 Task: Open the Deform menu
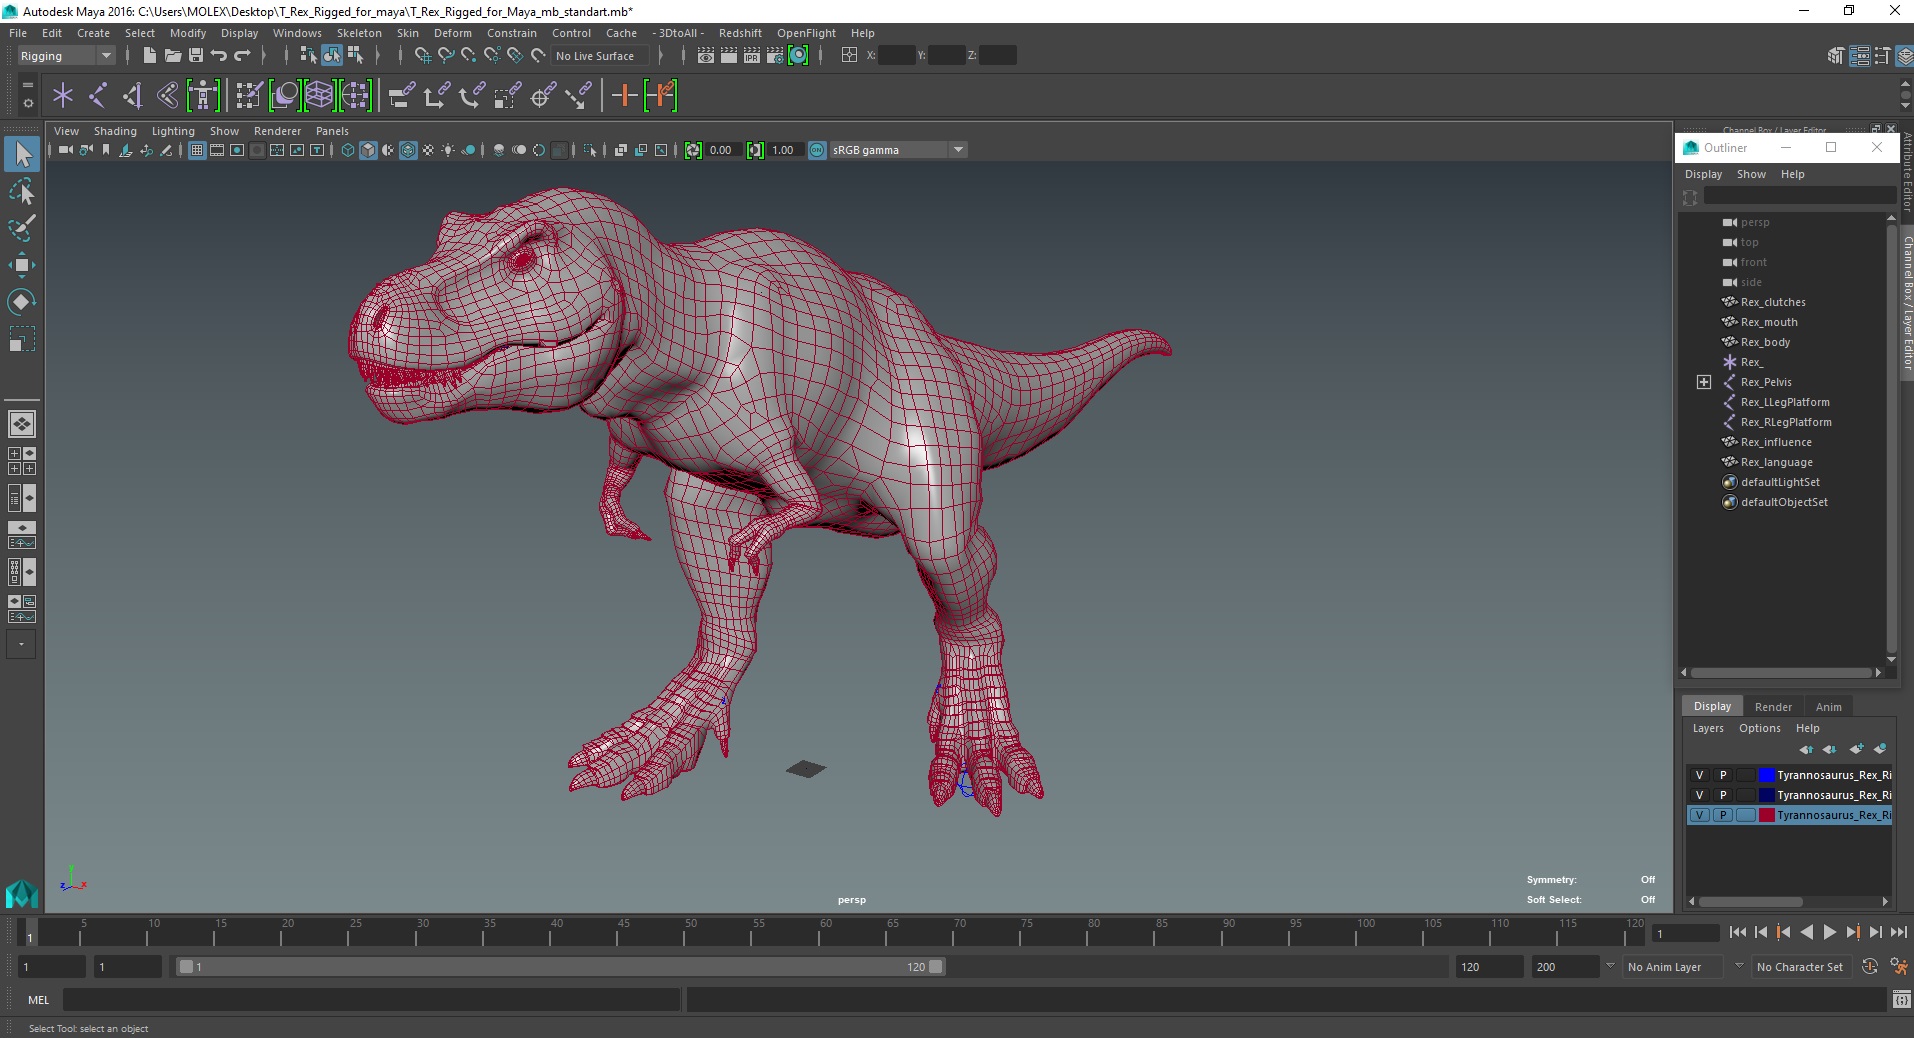click(x=452, y=33)
